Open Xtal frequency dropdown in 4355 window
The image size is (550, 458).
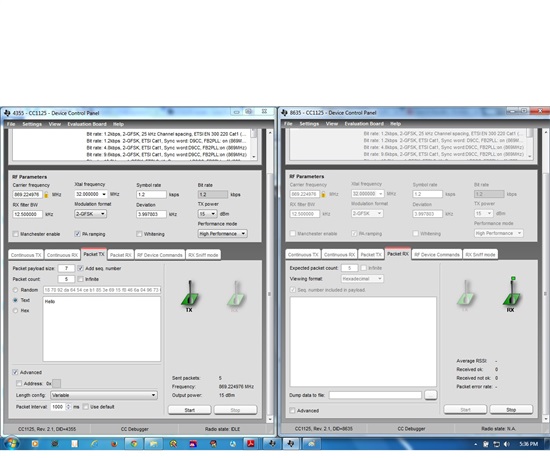[91, 194]
